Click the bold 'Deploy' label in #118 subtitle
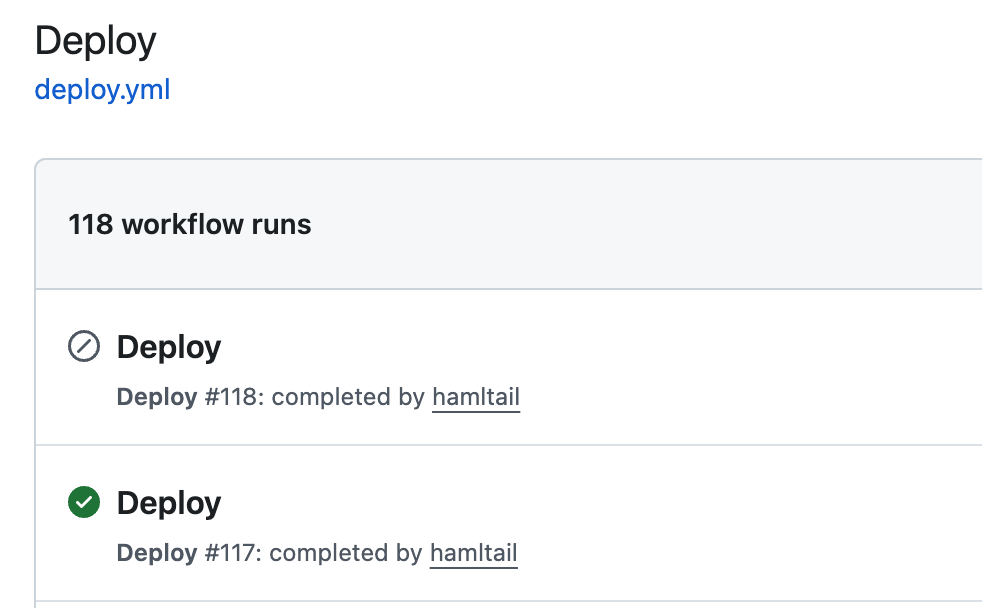Image resolution: width=982 pixels, height=608 pixels. (x=156, y=397)
